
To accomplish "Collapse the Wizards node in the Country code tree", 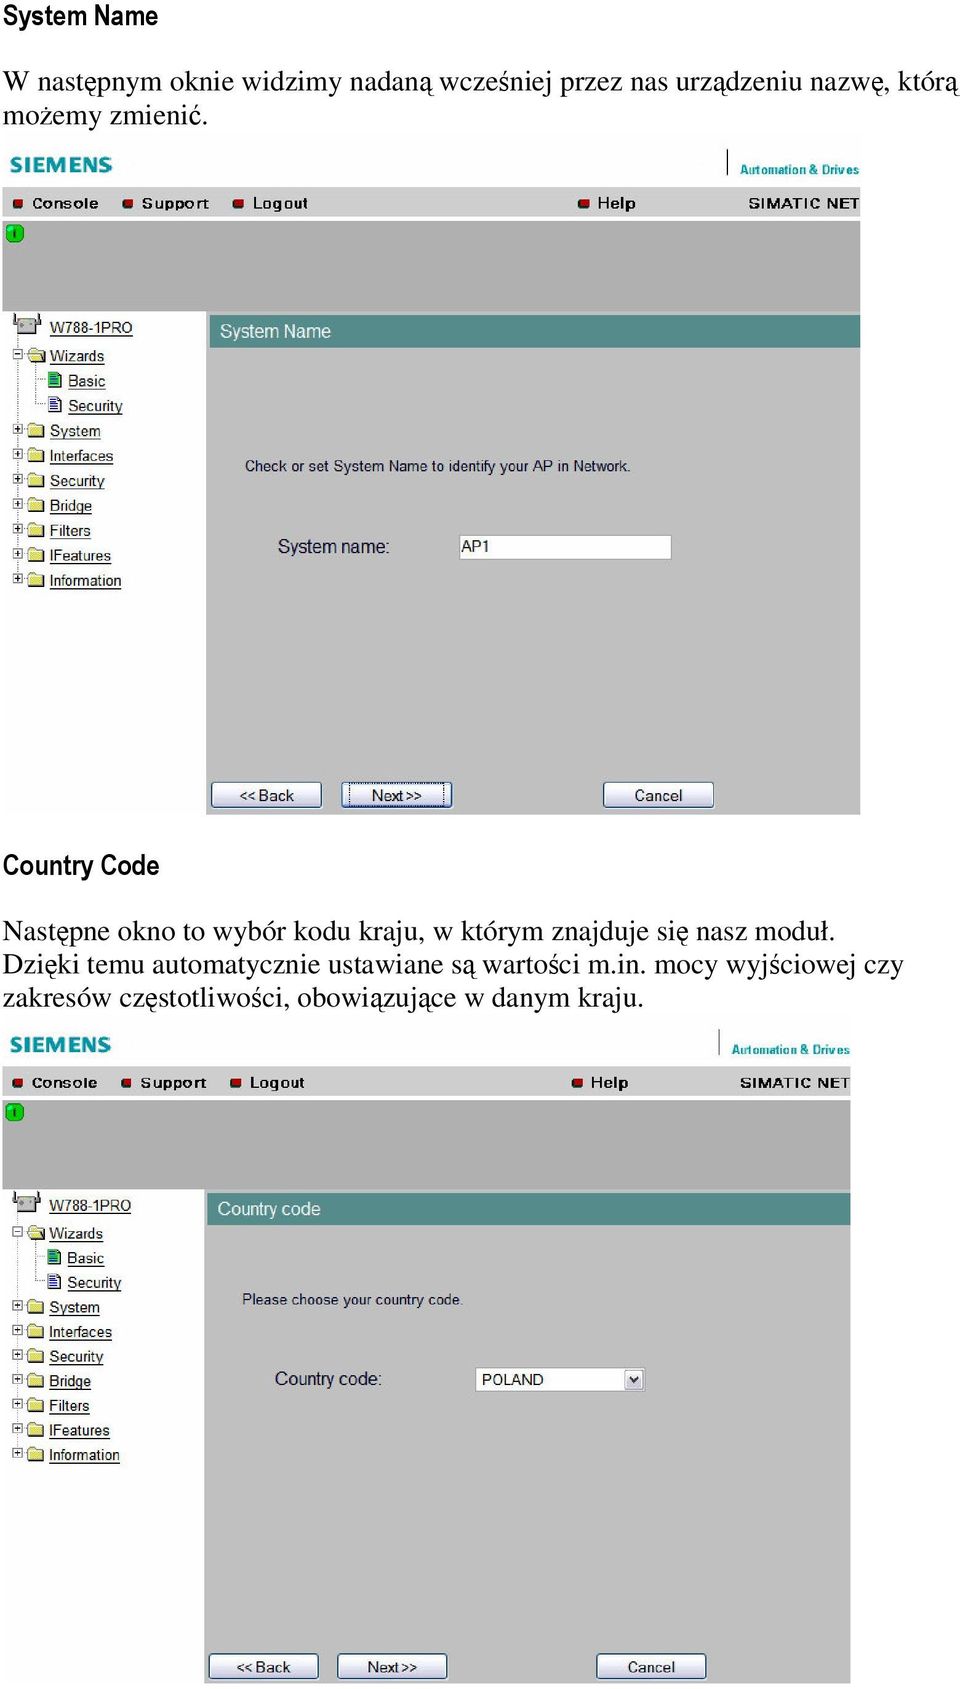I will (x=17, y=1232).
